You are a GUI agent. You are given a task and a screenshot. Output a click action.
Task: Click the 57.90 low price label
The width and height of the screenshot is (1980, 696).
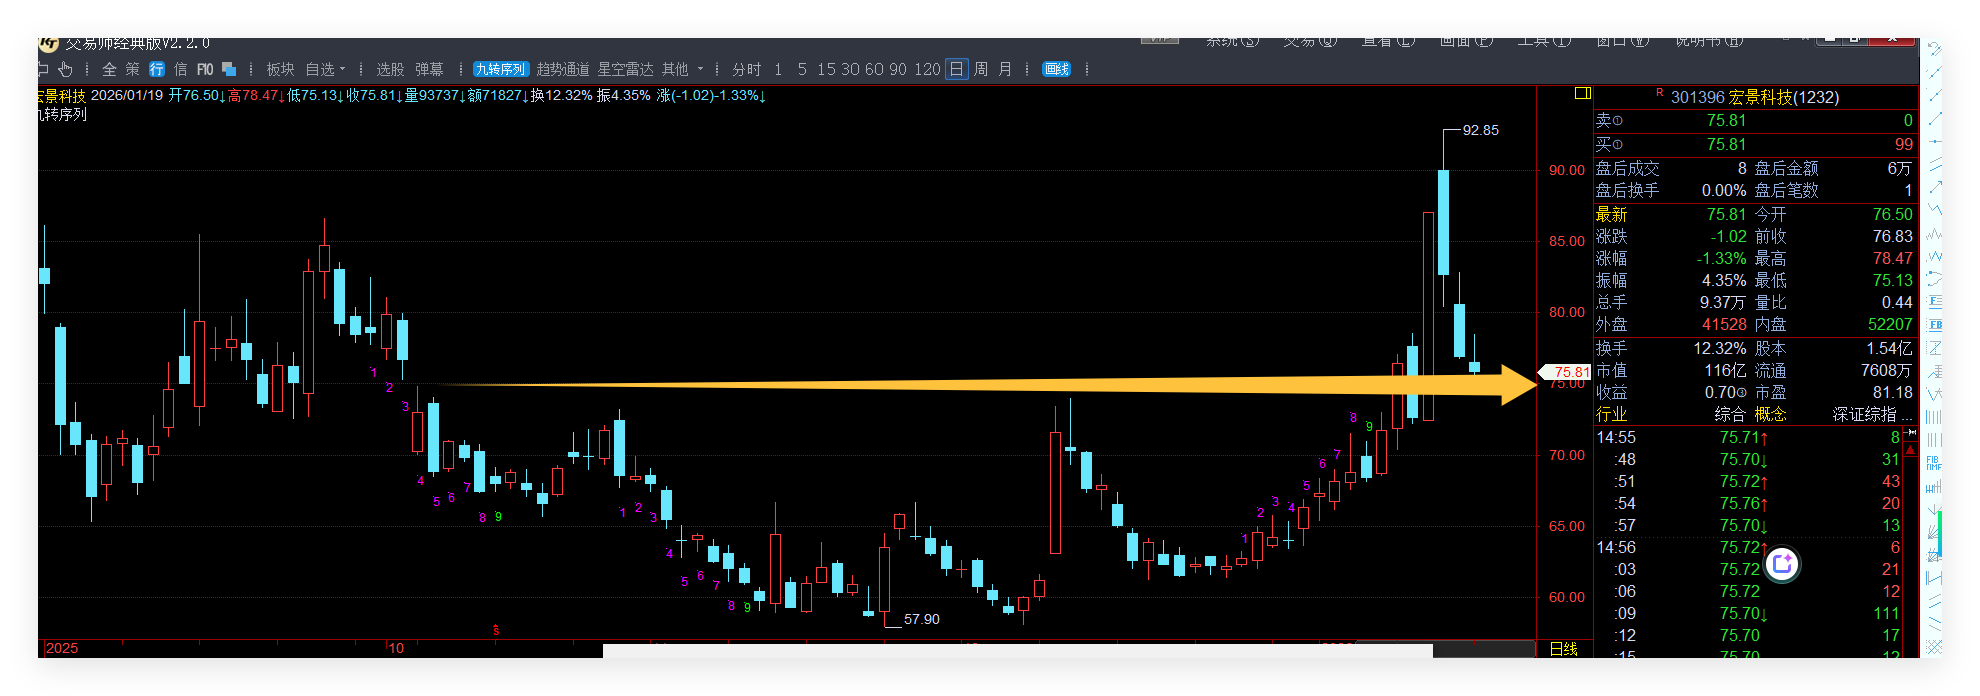point(921,619)
